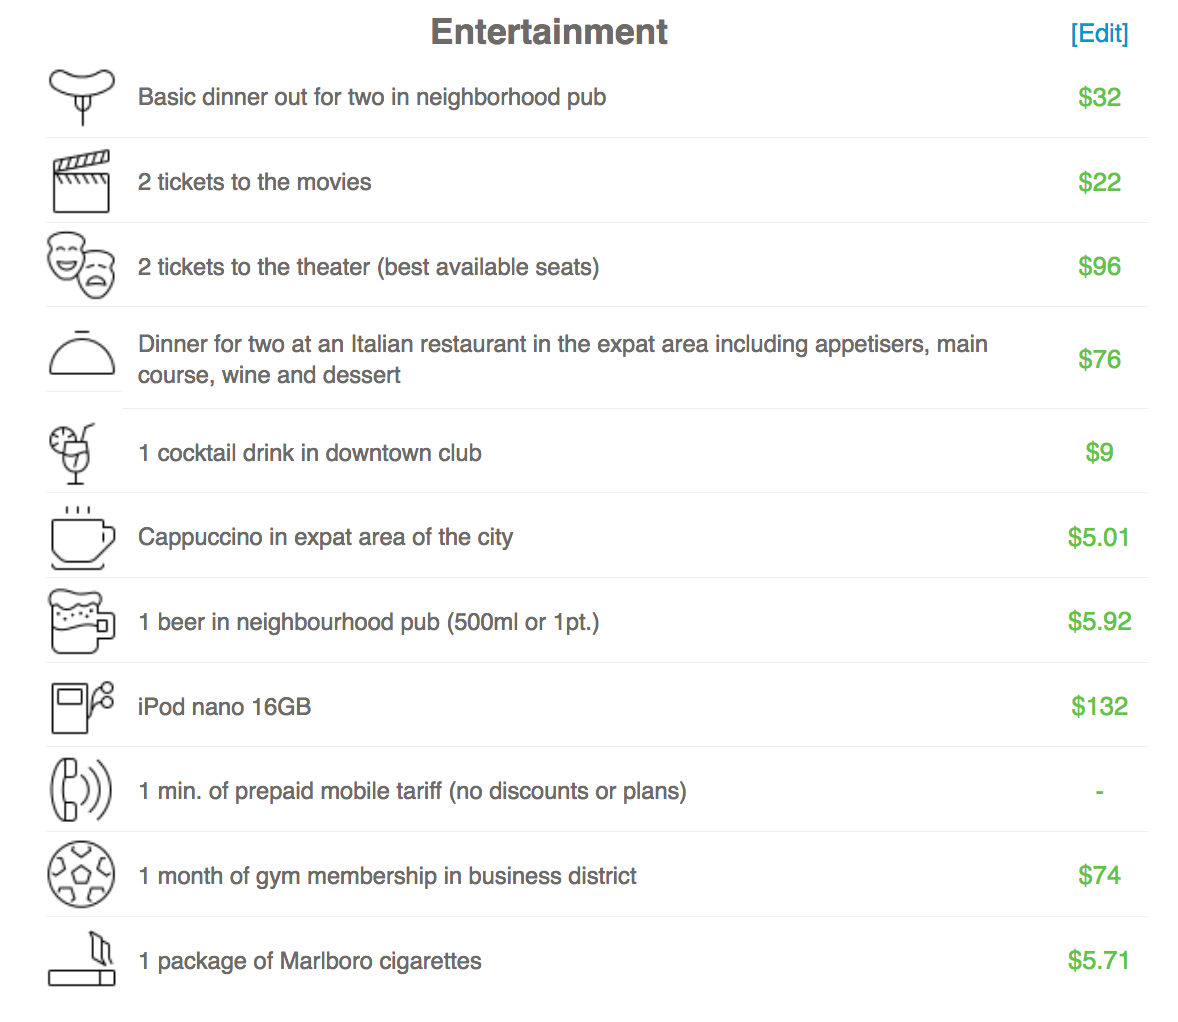Click the cappuccino cup icon
The width and height of the screenshot is (1178, 1022).
point(81,538)
